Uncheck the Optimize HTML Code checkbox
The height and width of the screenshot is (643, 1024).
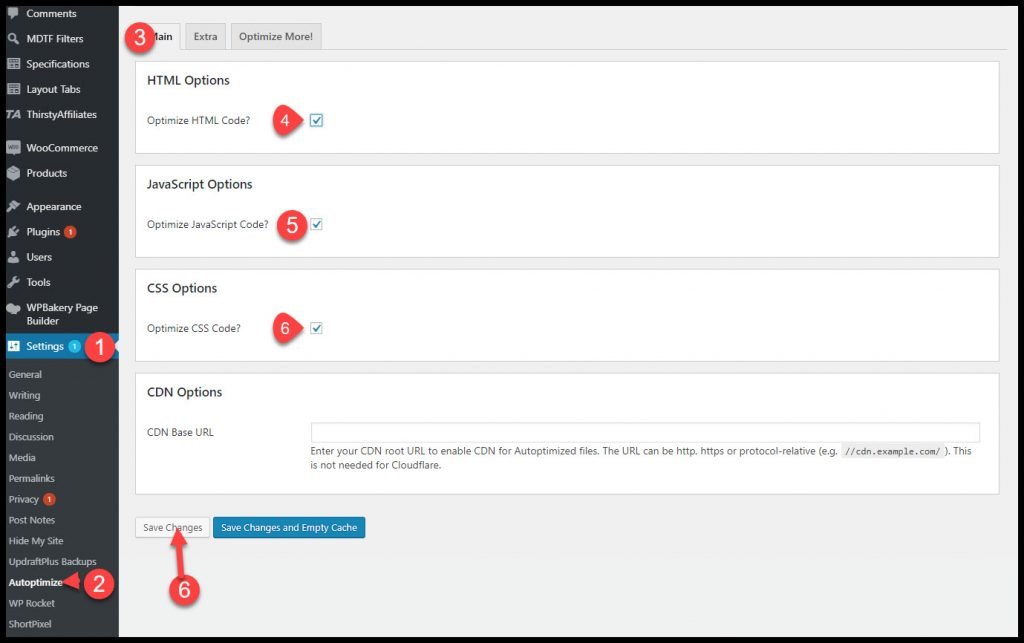point(316,120)
